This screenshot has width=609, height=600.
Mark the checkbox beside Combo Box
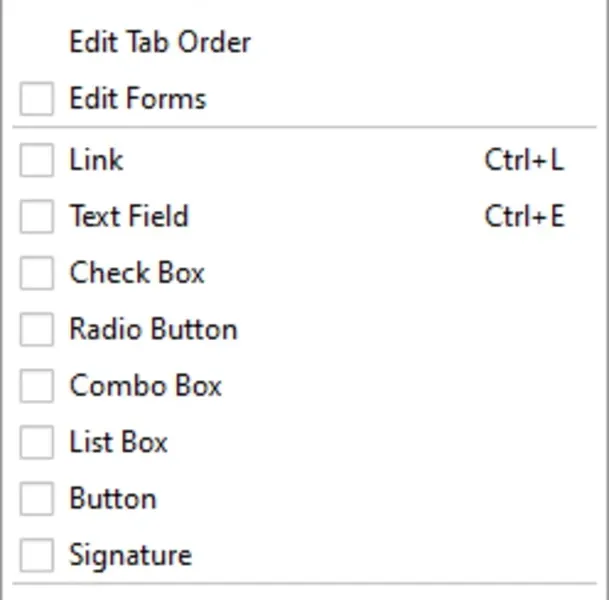point(37,386)
